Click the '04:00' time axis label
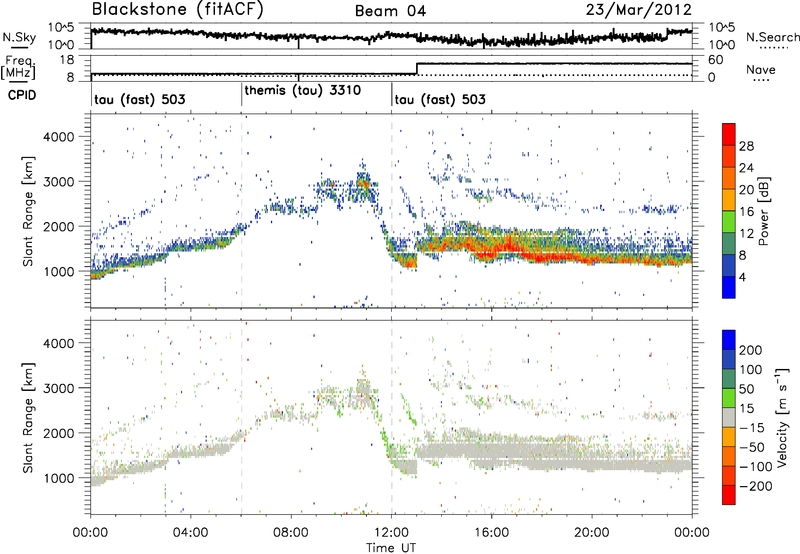 tap(191, 532)
